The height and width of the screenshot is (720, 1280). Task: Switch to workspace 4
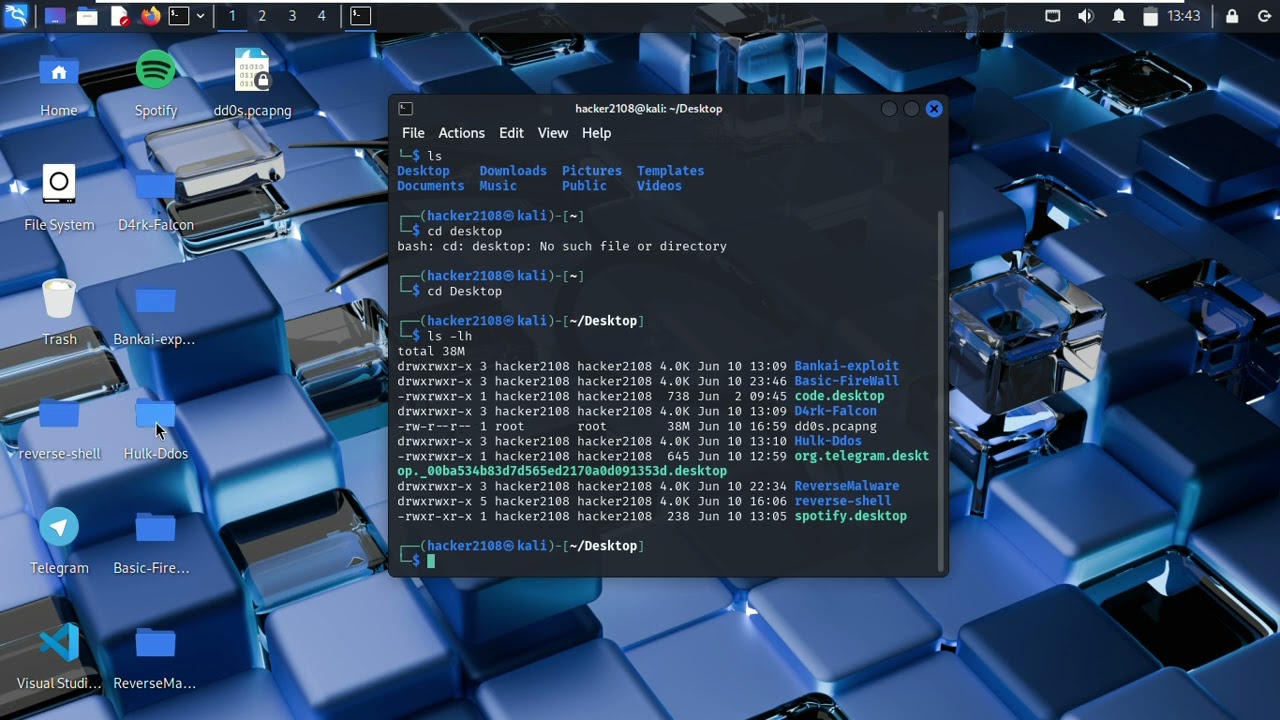pos(321,16)
